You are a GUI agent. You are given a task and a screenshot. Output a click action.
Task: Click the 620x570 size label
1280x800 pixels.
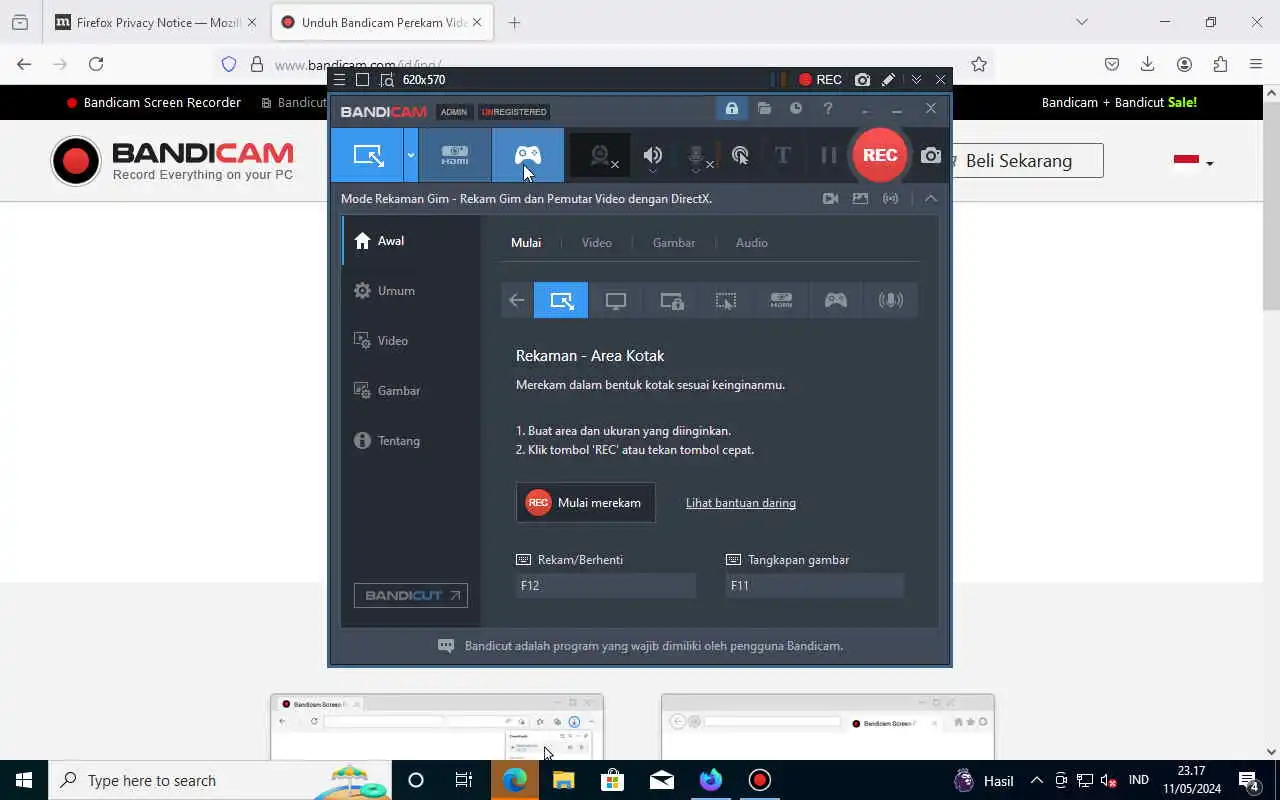click(424, 80)
